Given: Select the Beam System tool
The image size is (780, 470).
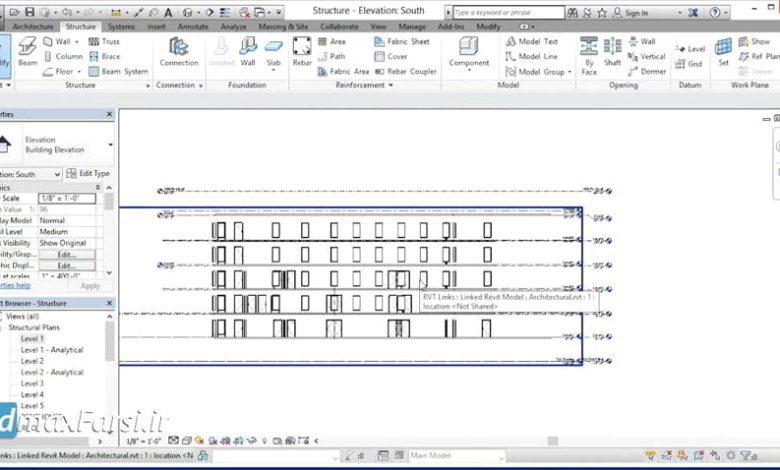Looking at the screenshot, I should click(118, 72).
